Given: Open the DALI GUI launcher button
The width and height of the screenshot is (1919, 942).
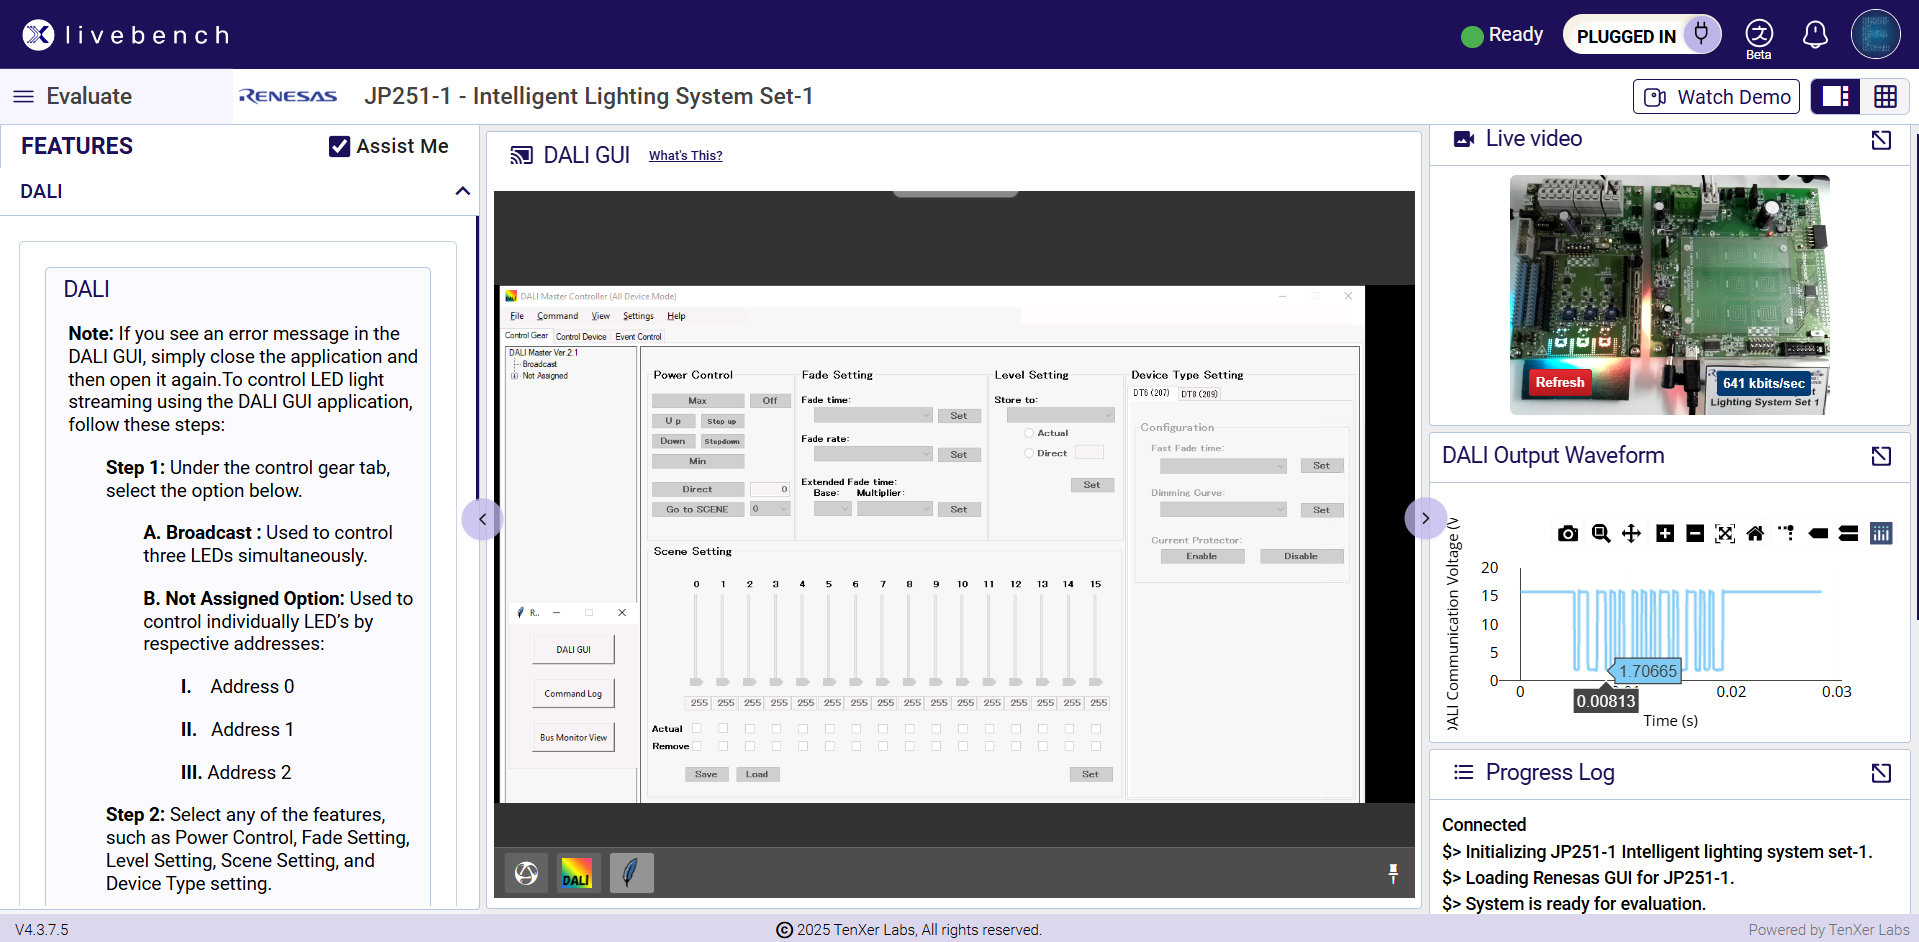Looking at the screenshot, I should [573, 650].
